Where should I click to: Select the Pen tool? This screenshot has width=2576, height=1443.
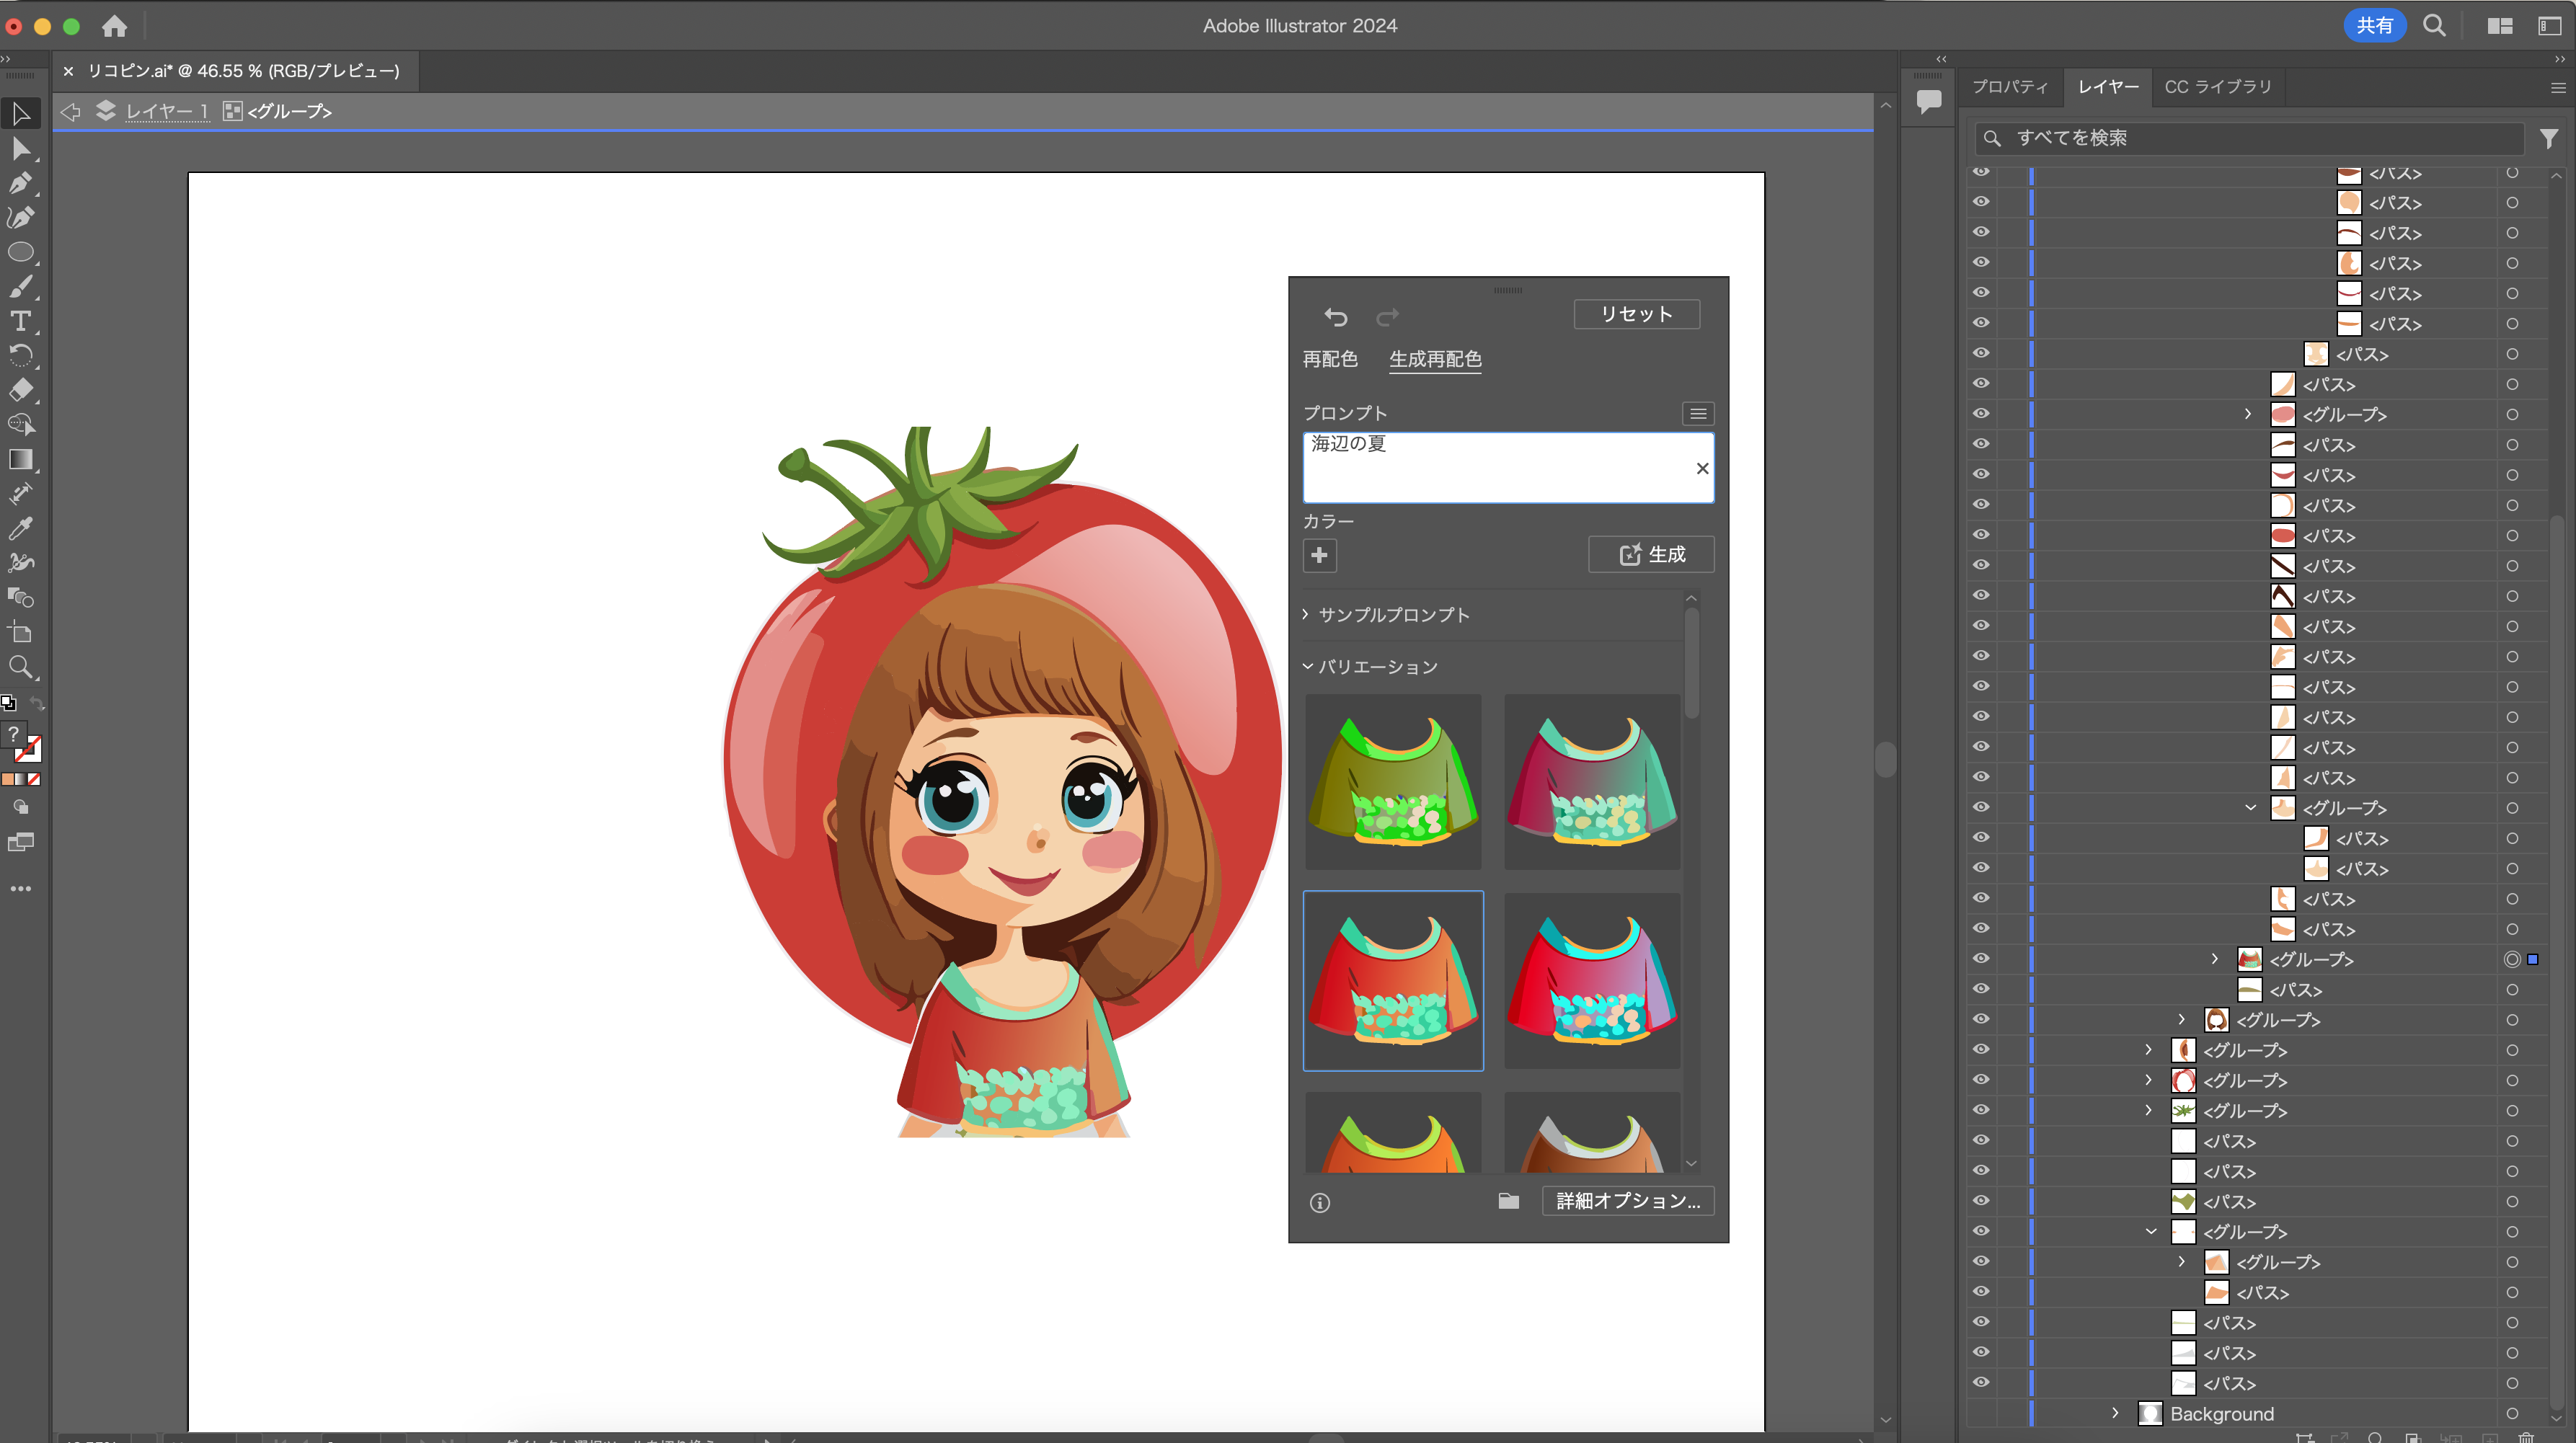[21, 183]
